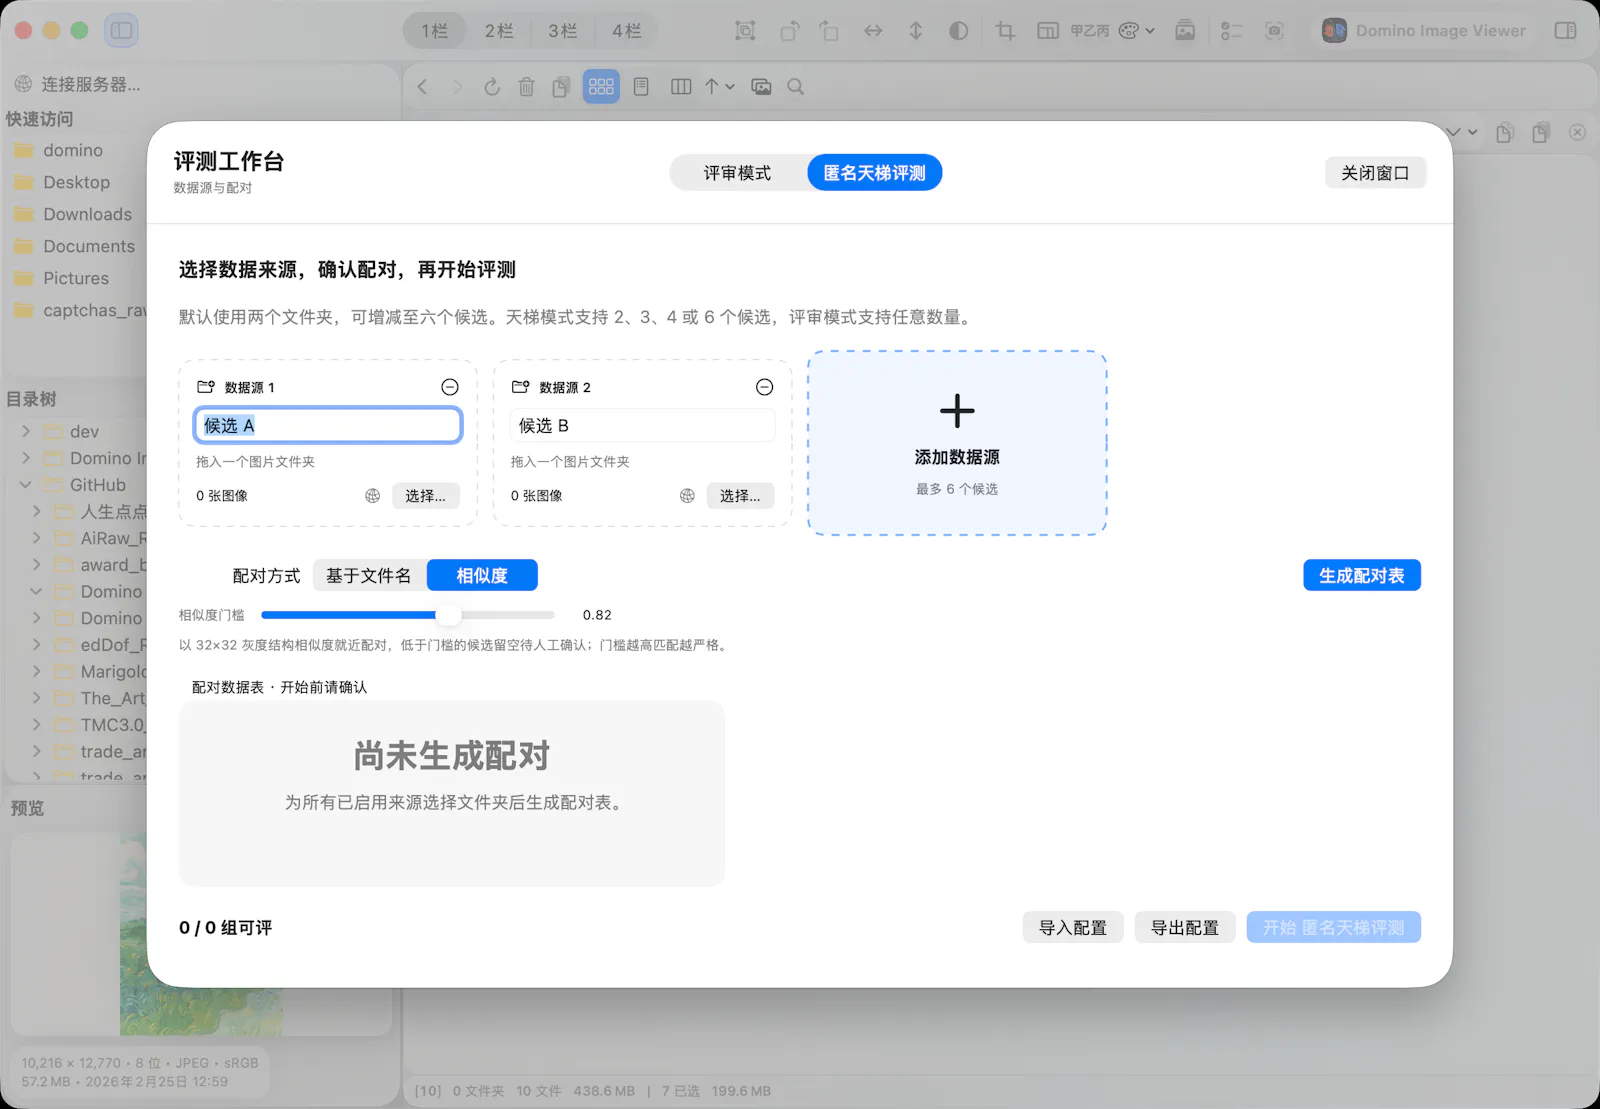Click the image stack icon in toolbar

[x=1185, y=31]
